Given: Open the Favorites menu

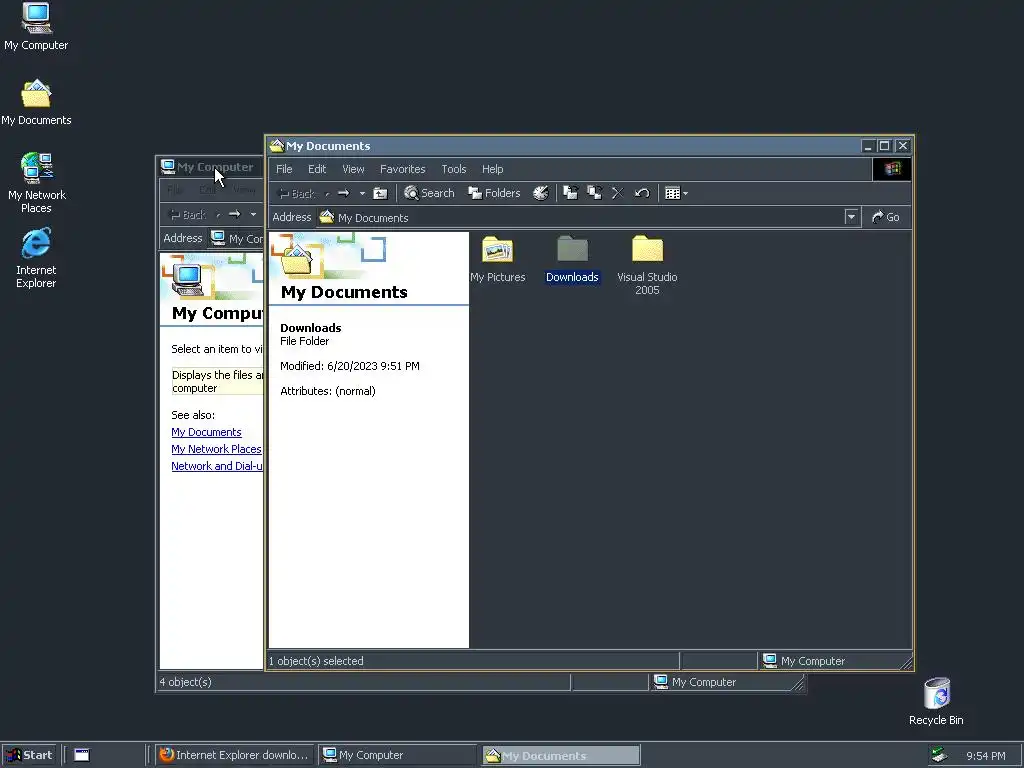Looking at the screenshot, I should (402, 169).
